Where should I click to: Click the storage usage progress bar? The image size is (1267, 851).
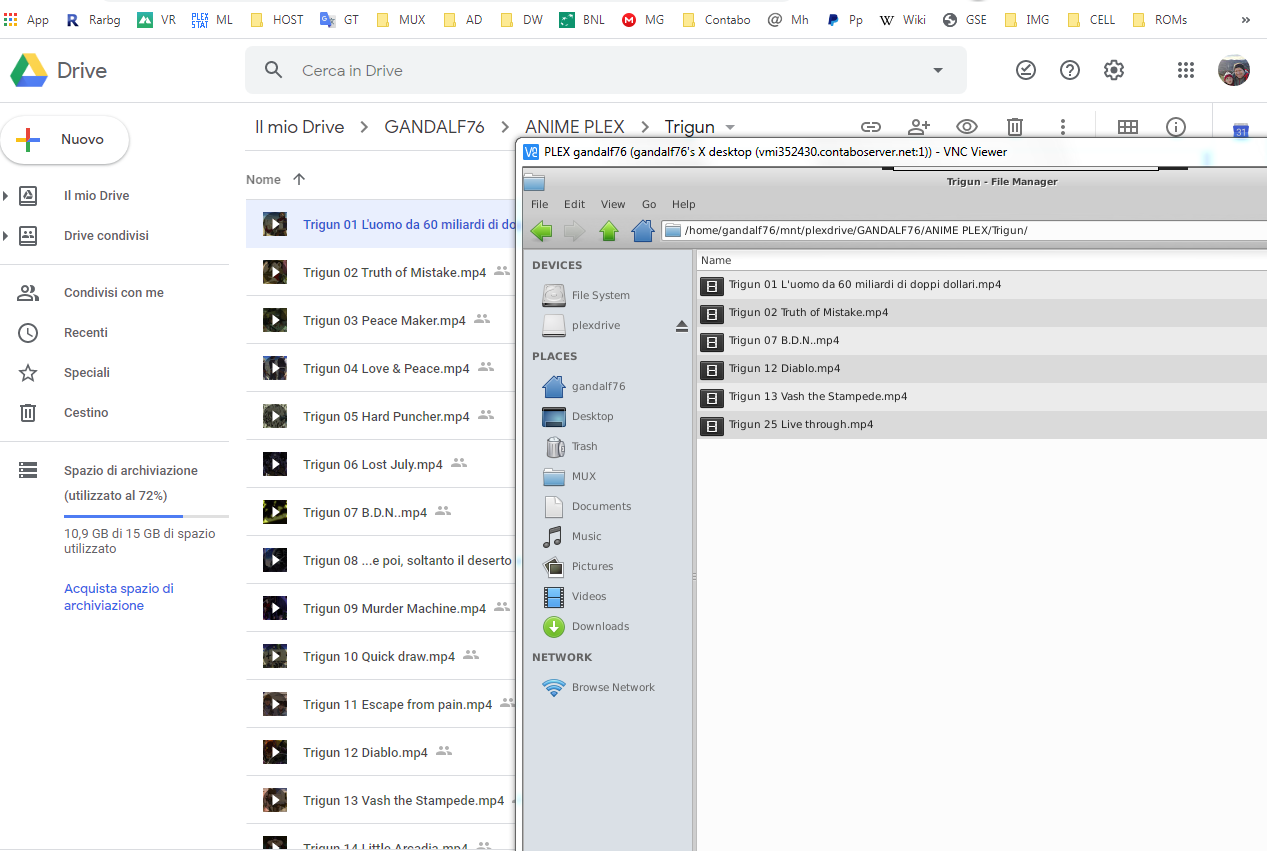146,516
